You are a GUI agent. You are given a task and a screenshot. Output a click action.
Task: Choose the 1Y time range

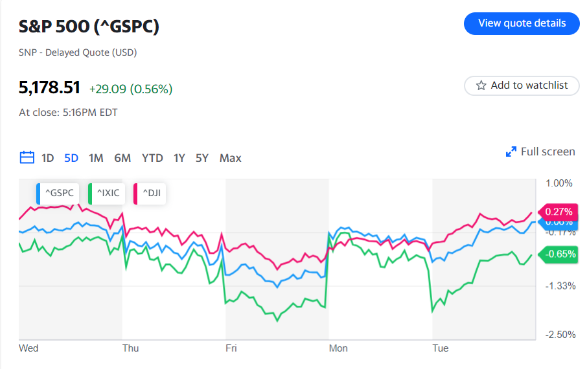179,158
